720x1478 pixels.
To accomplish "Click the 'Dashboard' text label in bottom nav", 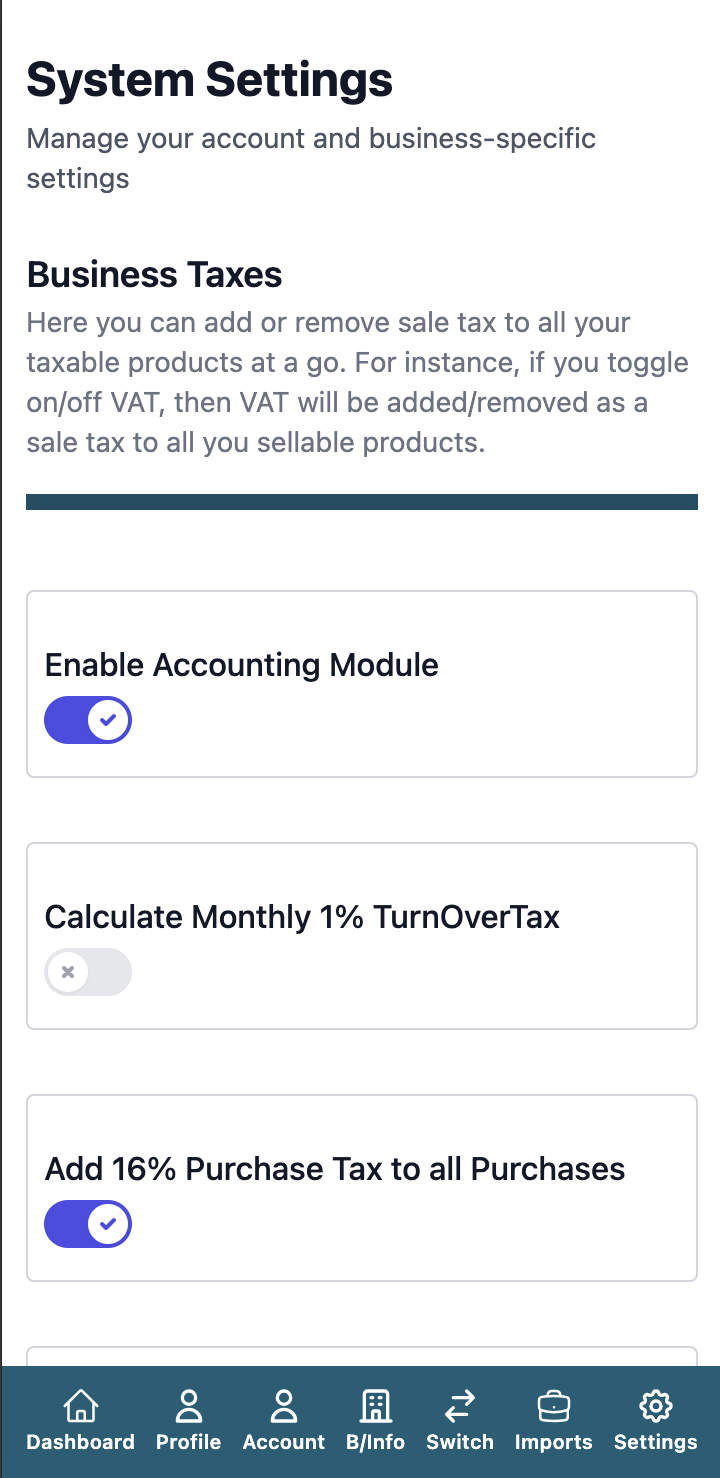I will click(80, 1442).
